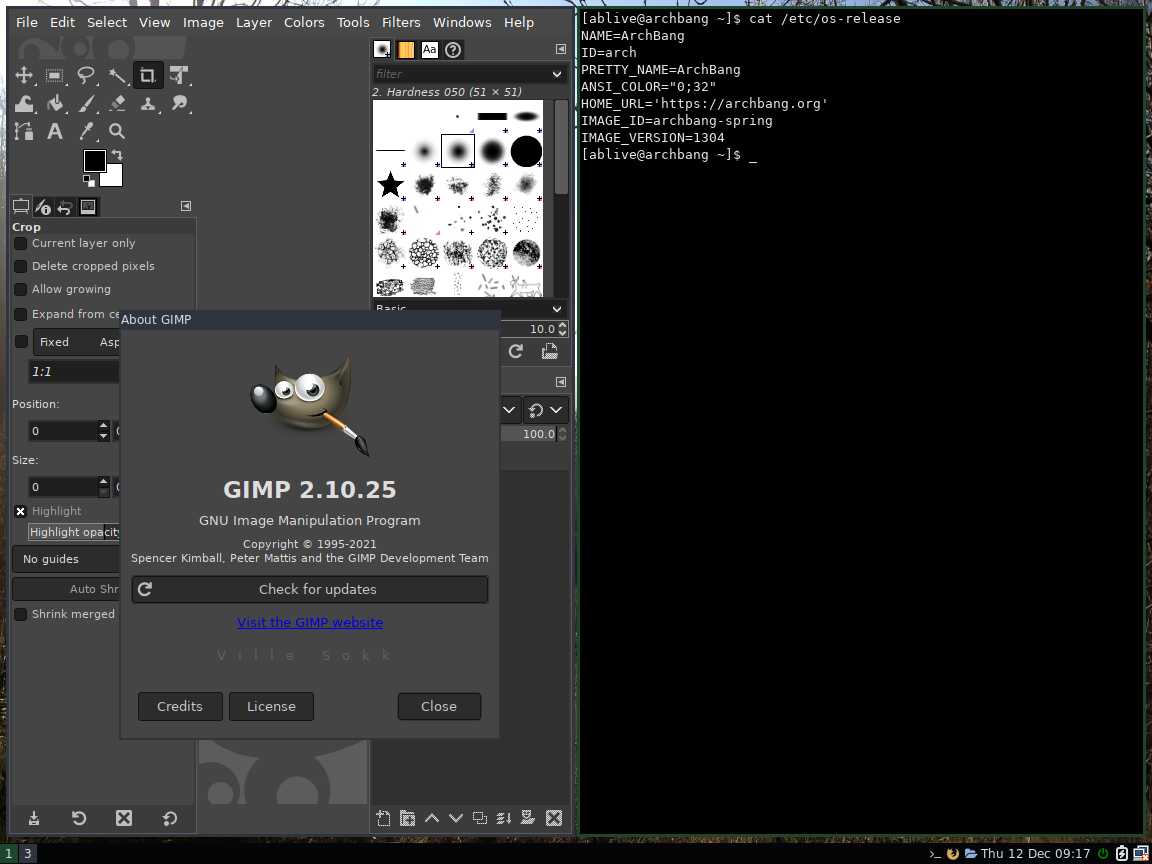
Task: Toggle Current layer only checkbox
Action: point(21,243)
